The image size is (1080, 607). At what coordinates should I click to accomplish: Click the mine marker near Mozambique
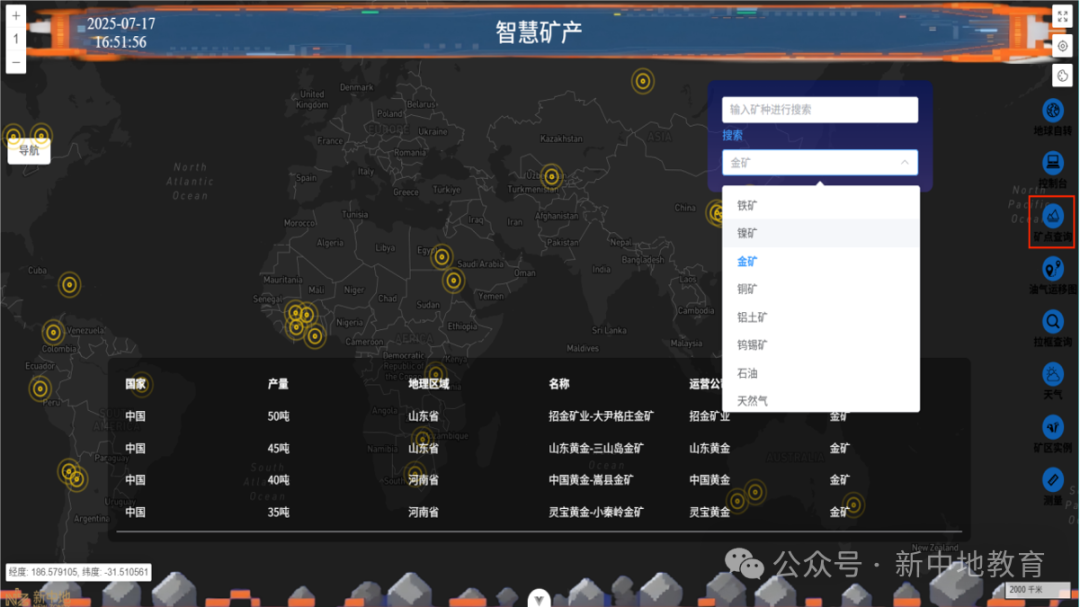tap(423, 438)
